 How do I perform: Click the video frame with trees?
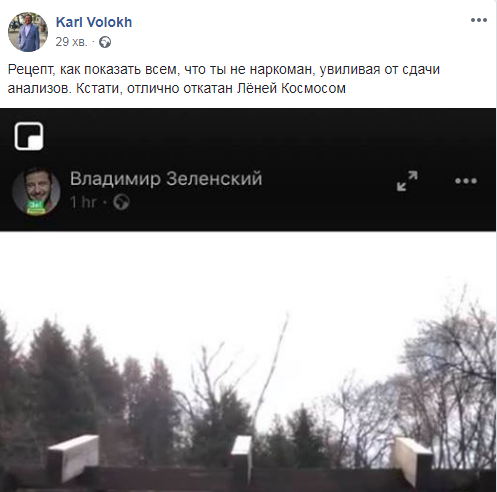248,362
